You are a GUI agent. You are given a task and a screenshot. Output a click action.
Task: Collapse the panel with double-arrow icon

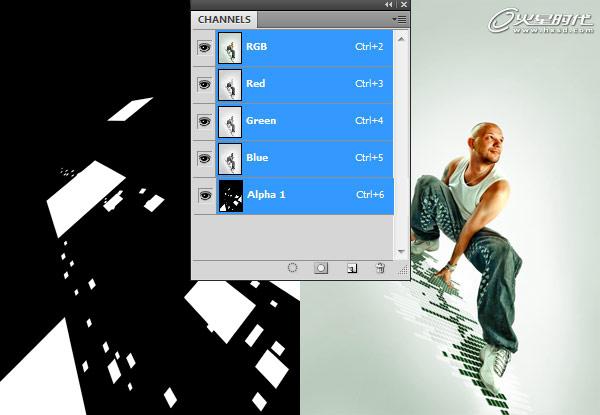389,5
